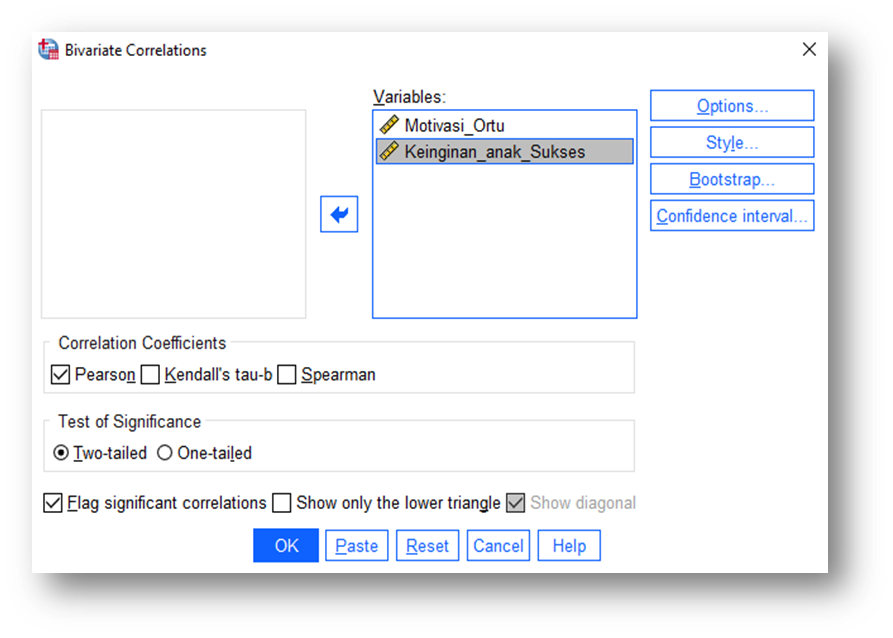The image size is (893, 638).
Task: Select Two-tailed significance test
Action: pos(61,453)
